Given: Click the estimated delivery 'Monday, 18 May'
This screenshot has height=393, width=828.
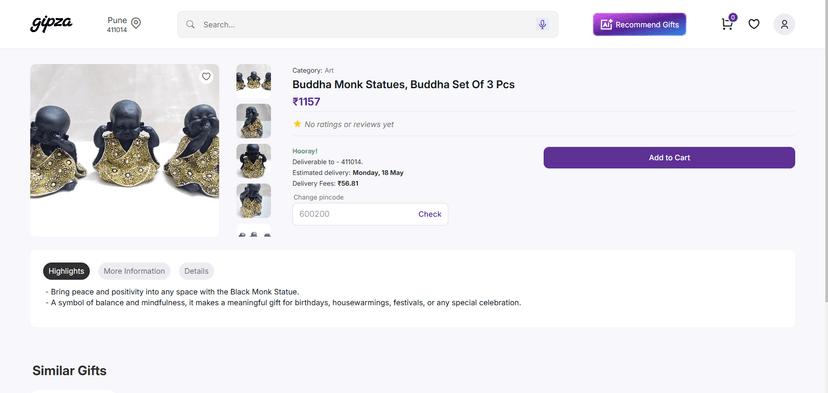Looking at the screenshot, I should [378, 173].
